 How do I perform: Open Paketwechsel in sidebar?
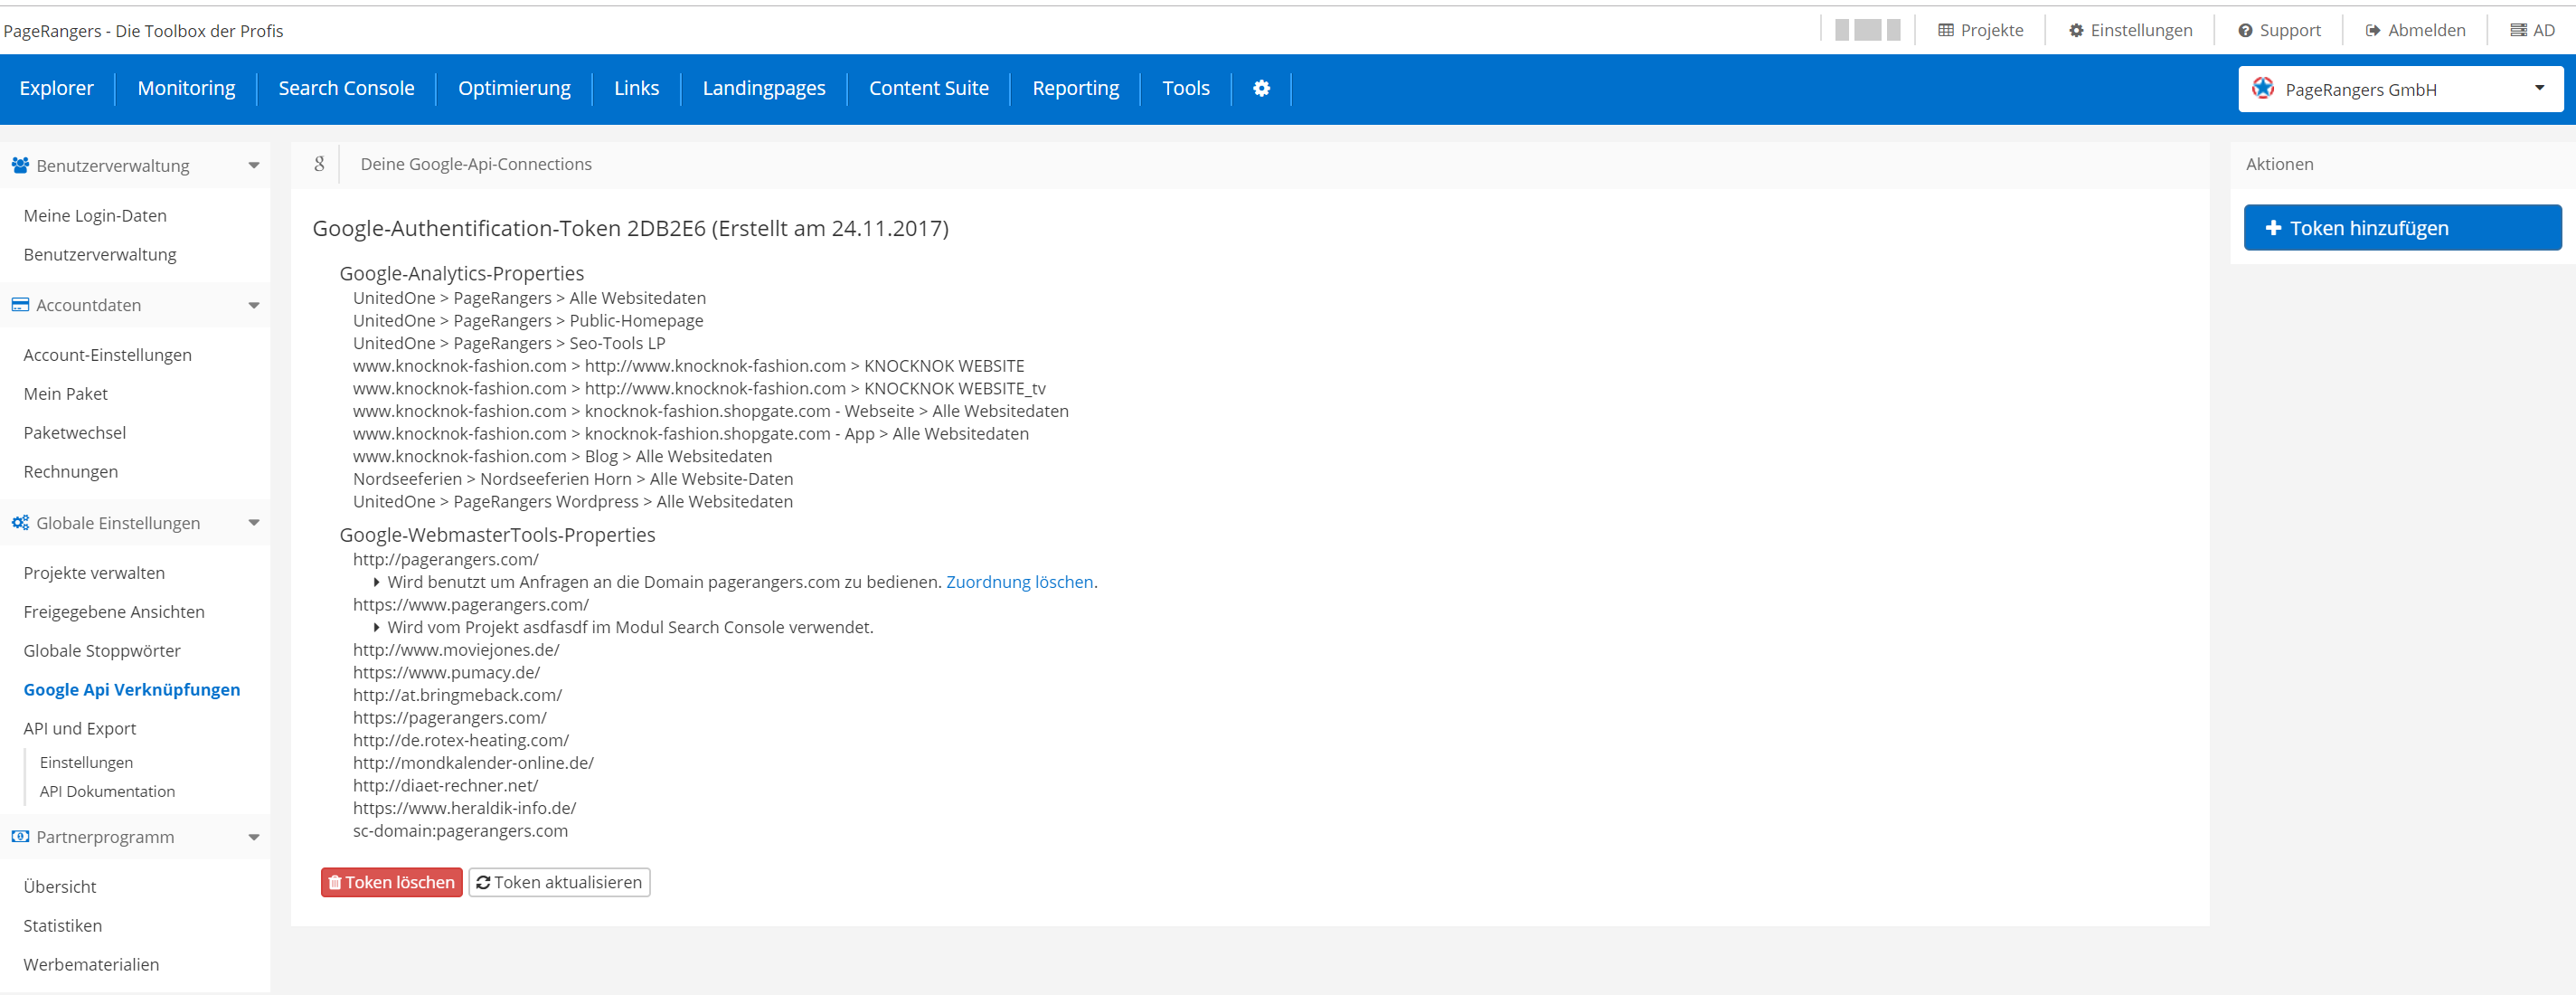[x=75, y=433]
